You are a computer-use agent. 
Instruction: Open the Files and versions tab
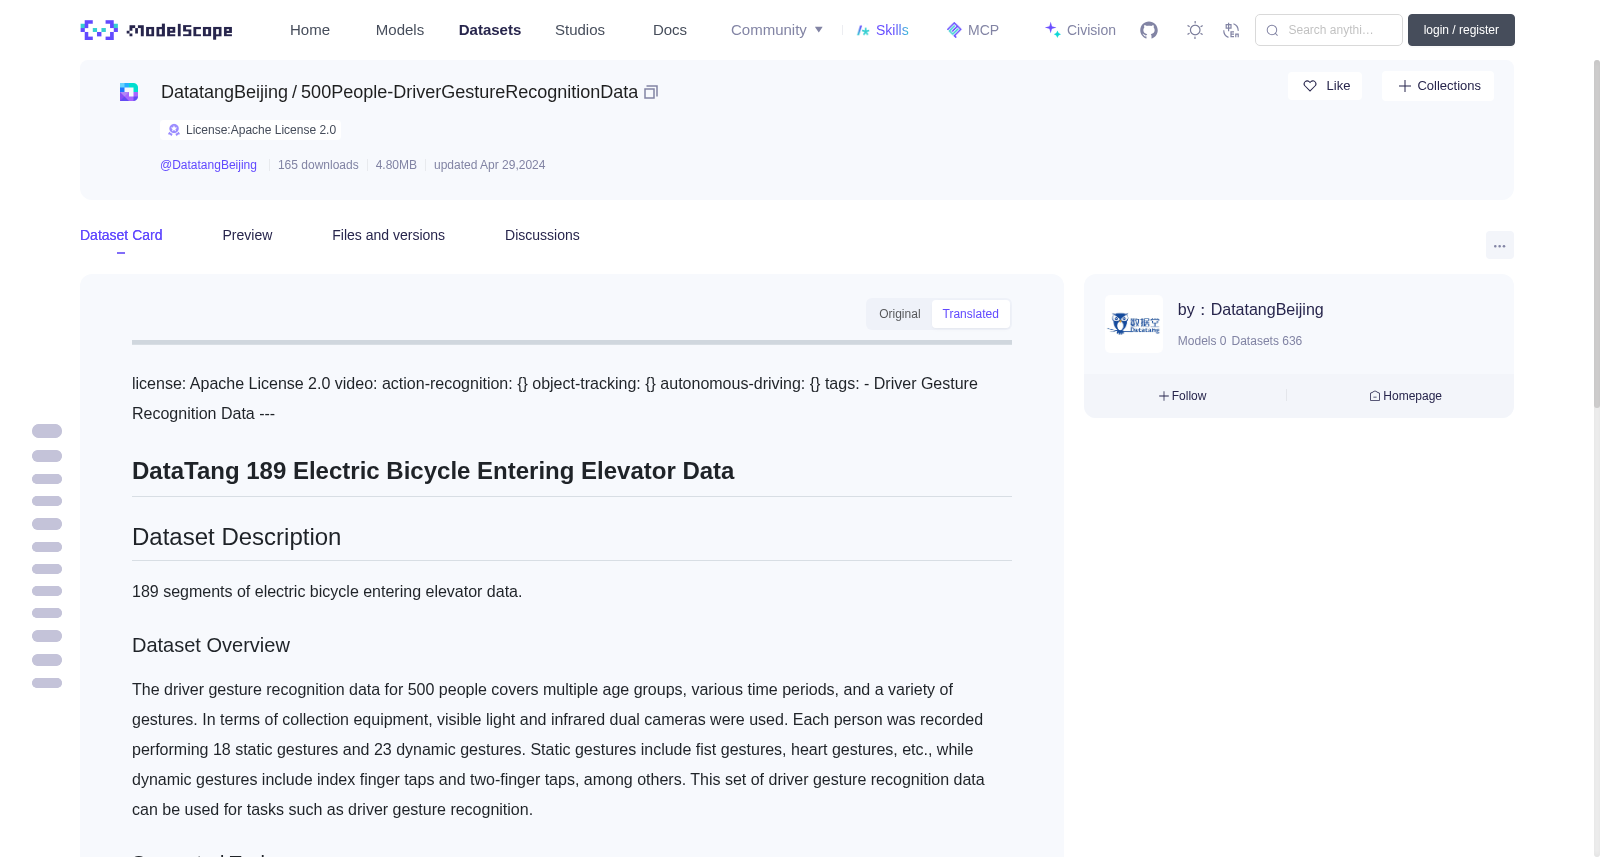[388, 235]
